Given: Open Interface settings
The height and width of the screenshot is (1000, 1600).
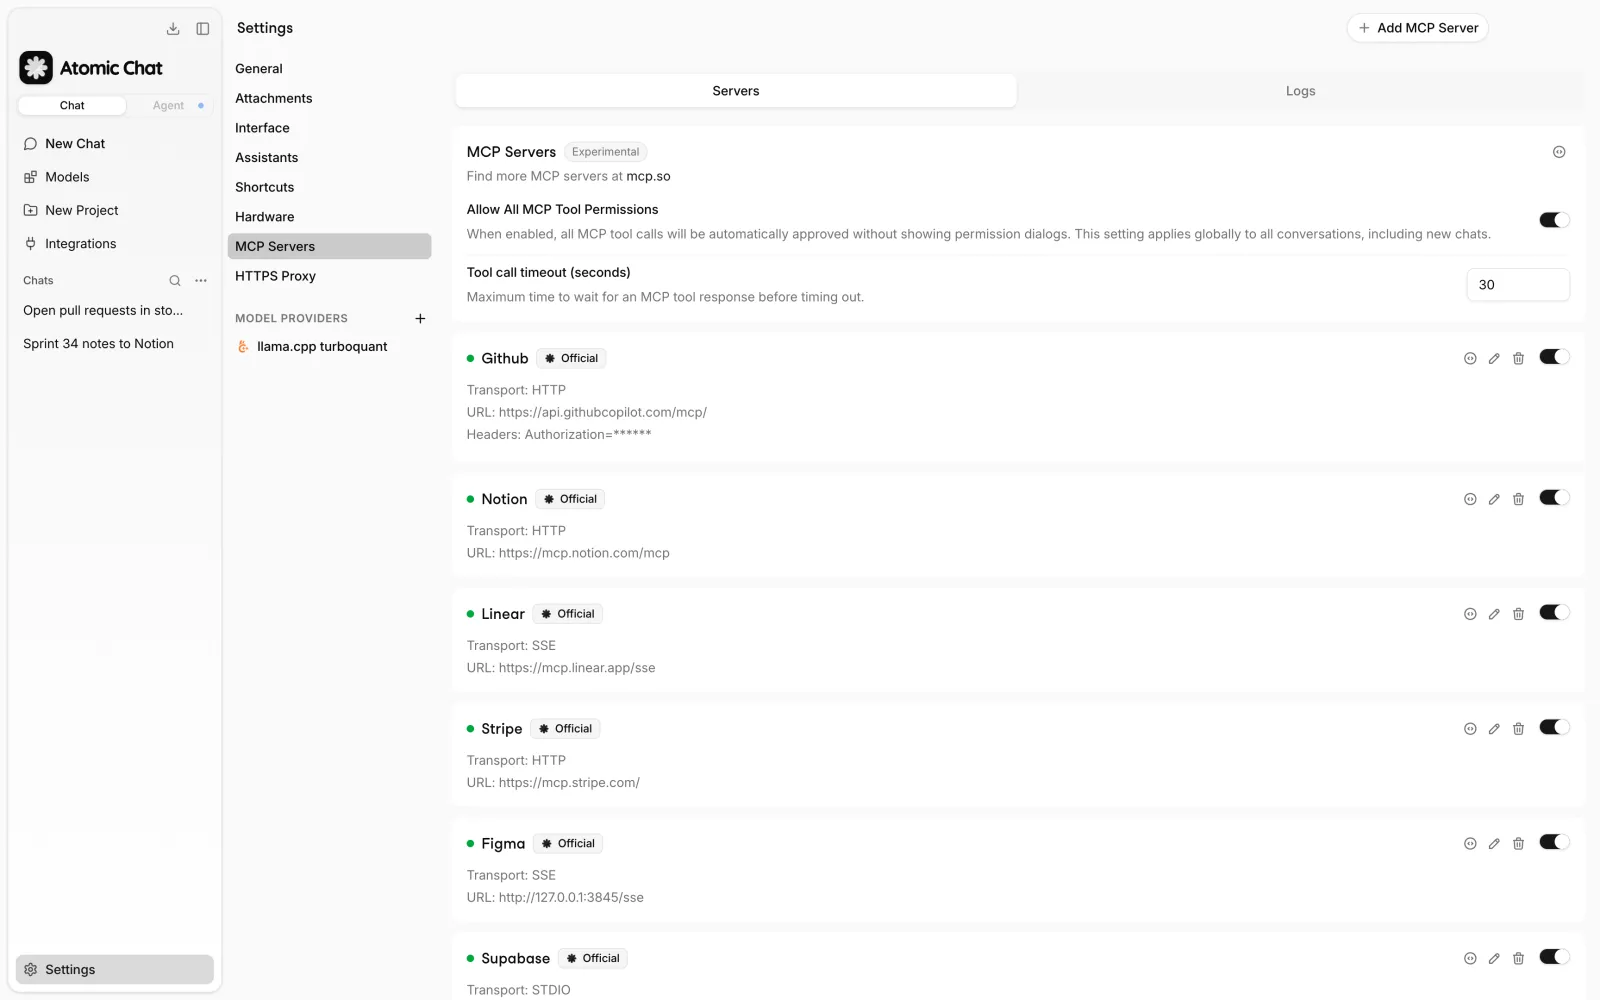Looking at the screenshot, I should coord(329,128).
